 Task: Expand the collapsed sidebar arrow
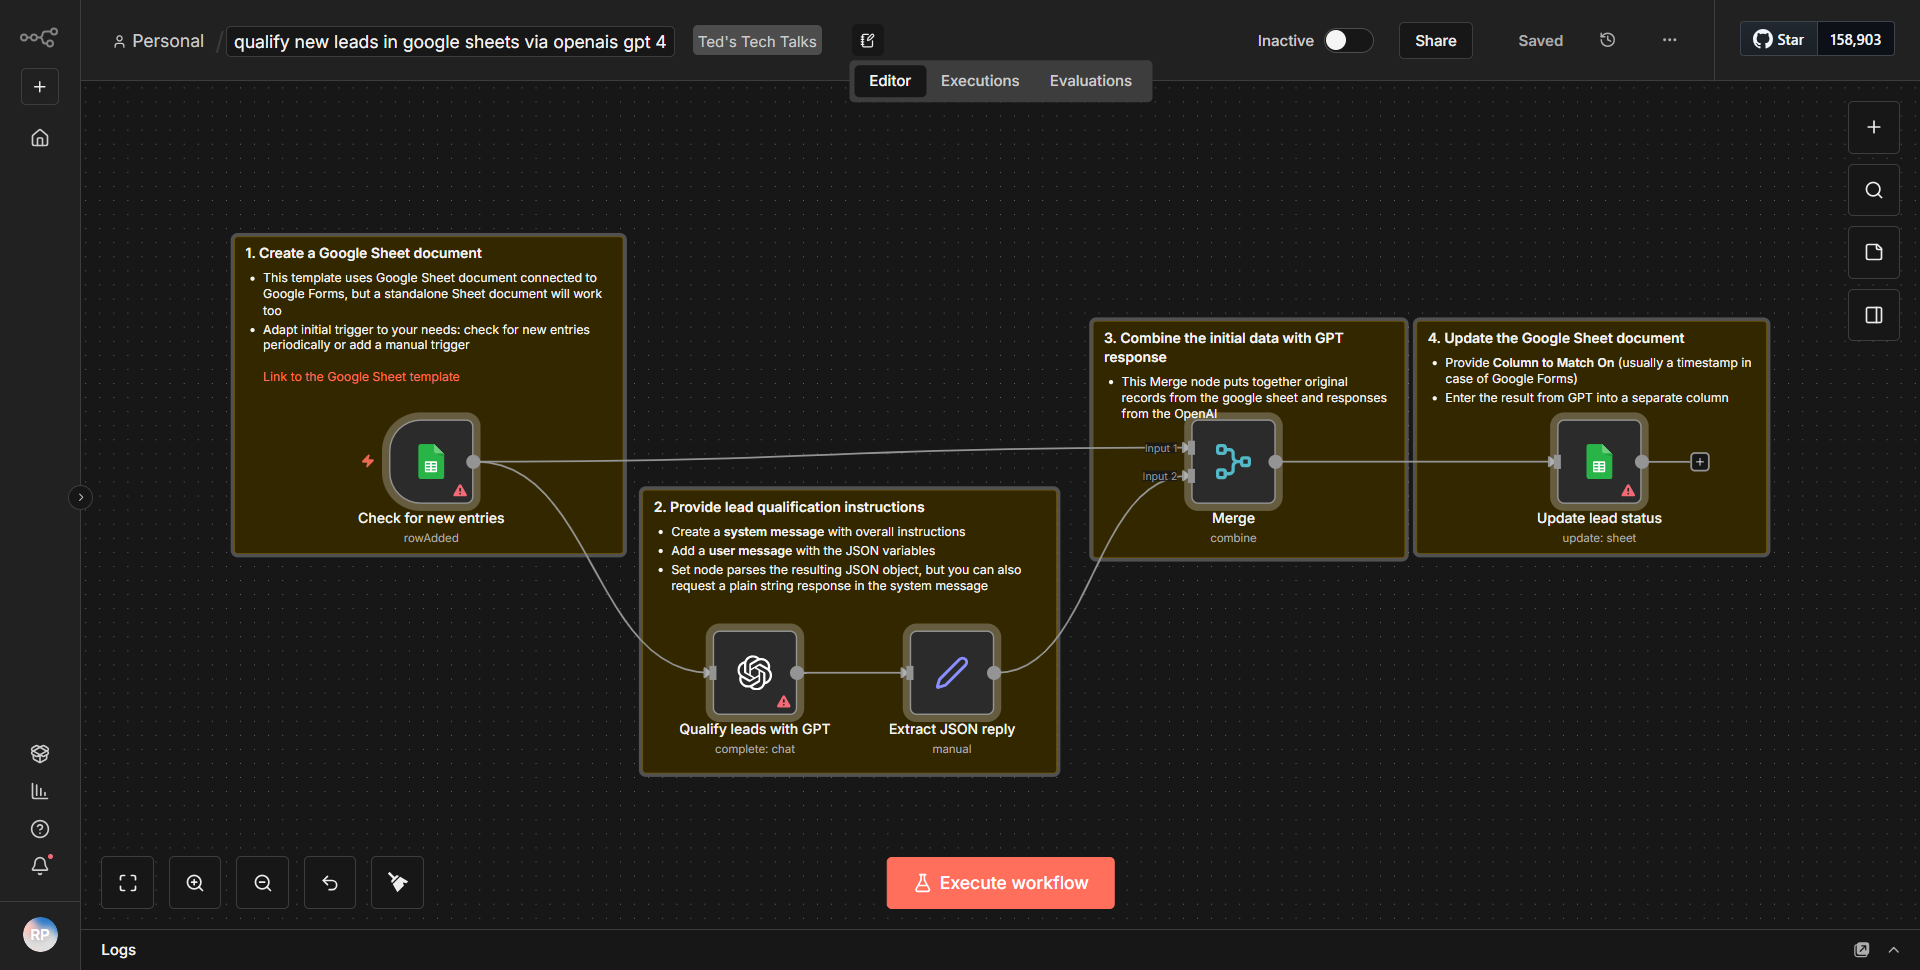click(81, 497)
